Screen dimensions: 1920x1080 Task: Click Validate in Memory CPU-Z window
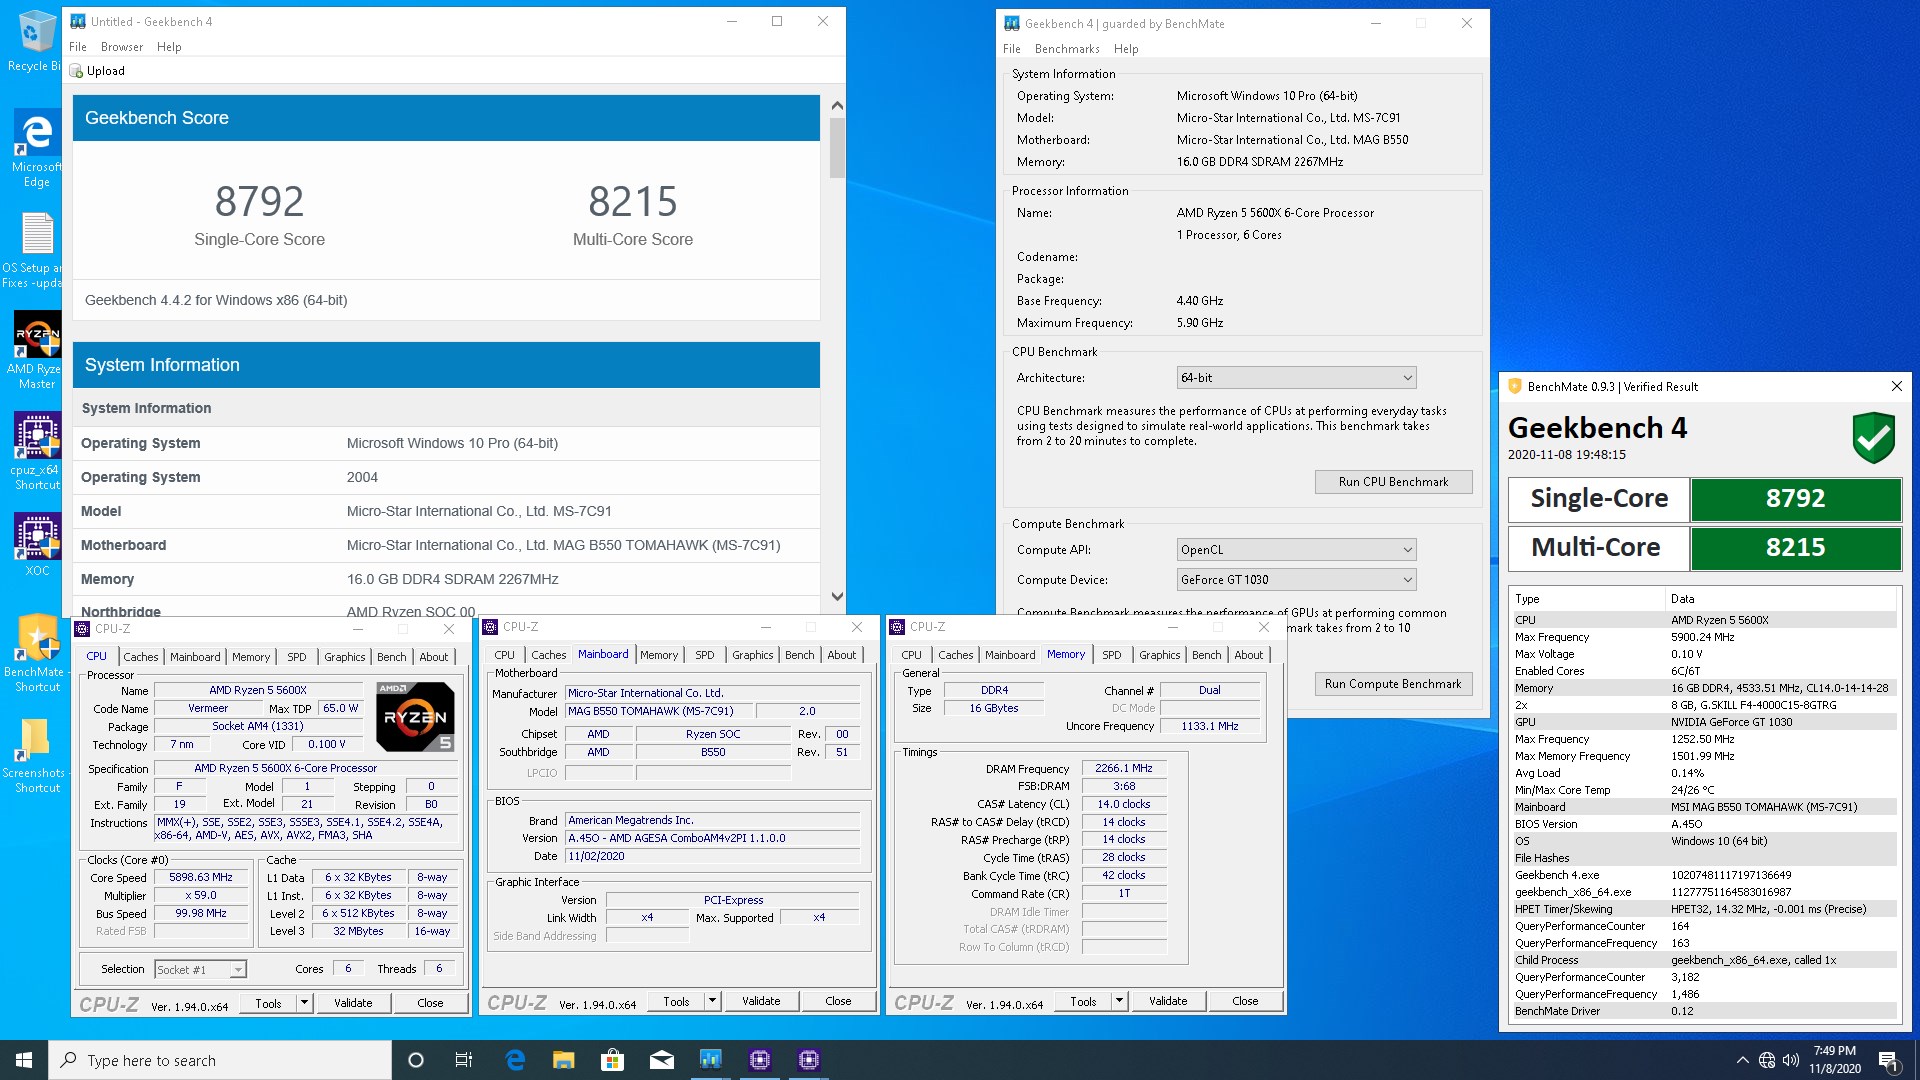(x=1168, y=1001)
